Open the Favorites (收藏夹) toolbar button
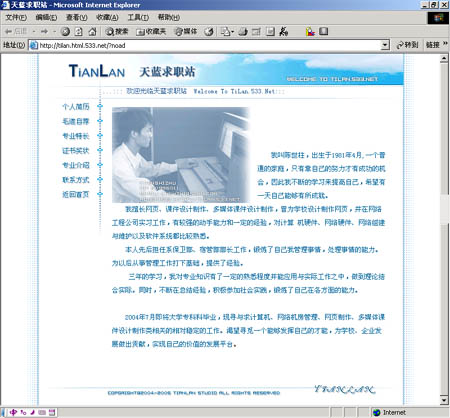This screenshot has height=418, width=450. point(151,32)
